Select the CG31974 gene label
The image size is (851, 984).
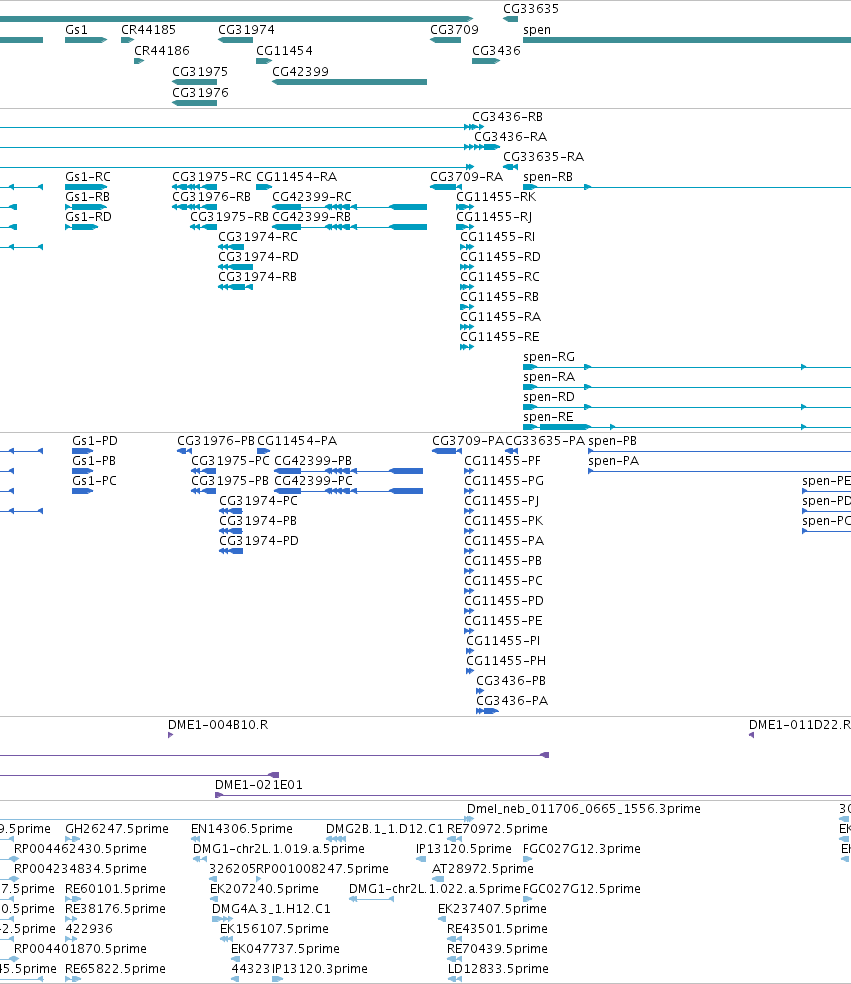point(246,29)
